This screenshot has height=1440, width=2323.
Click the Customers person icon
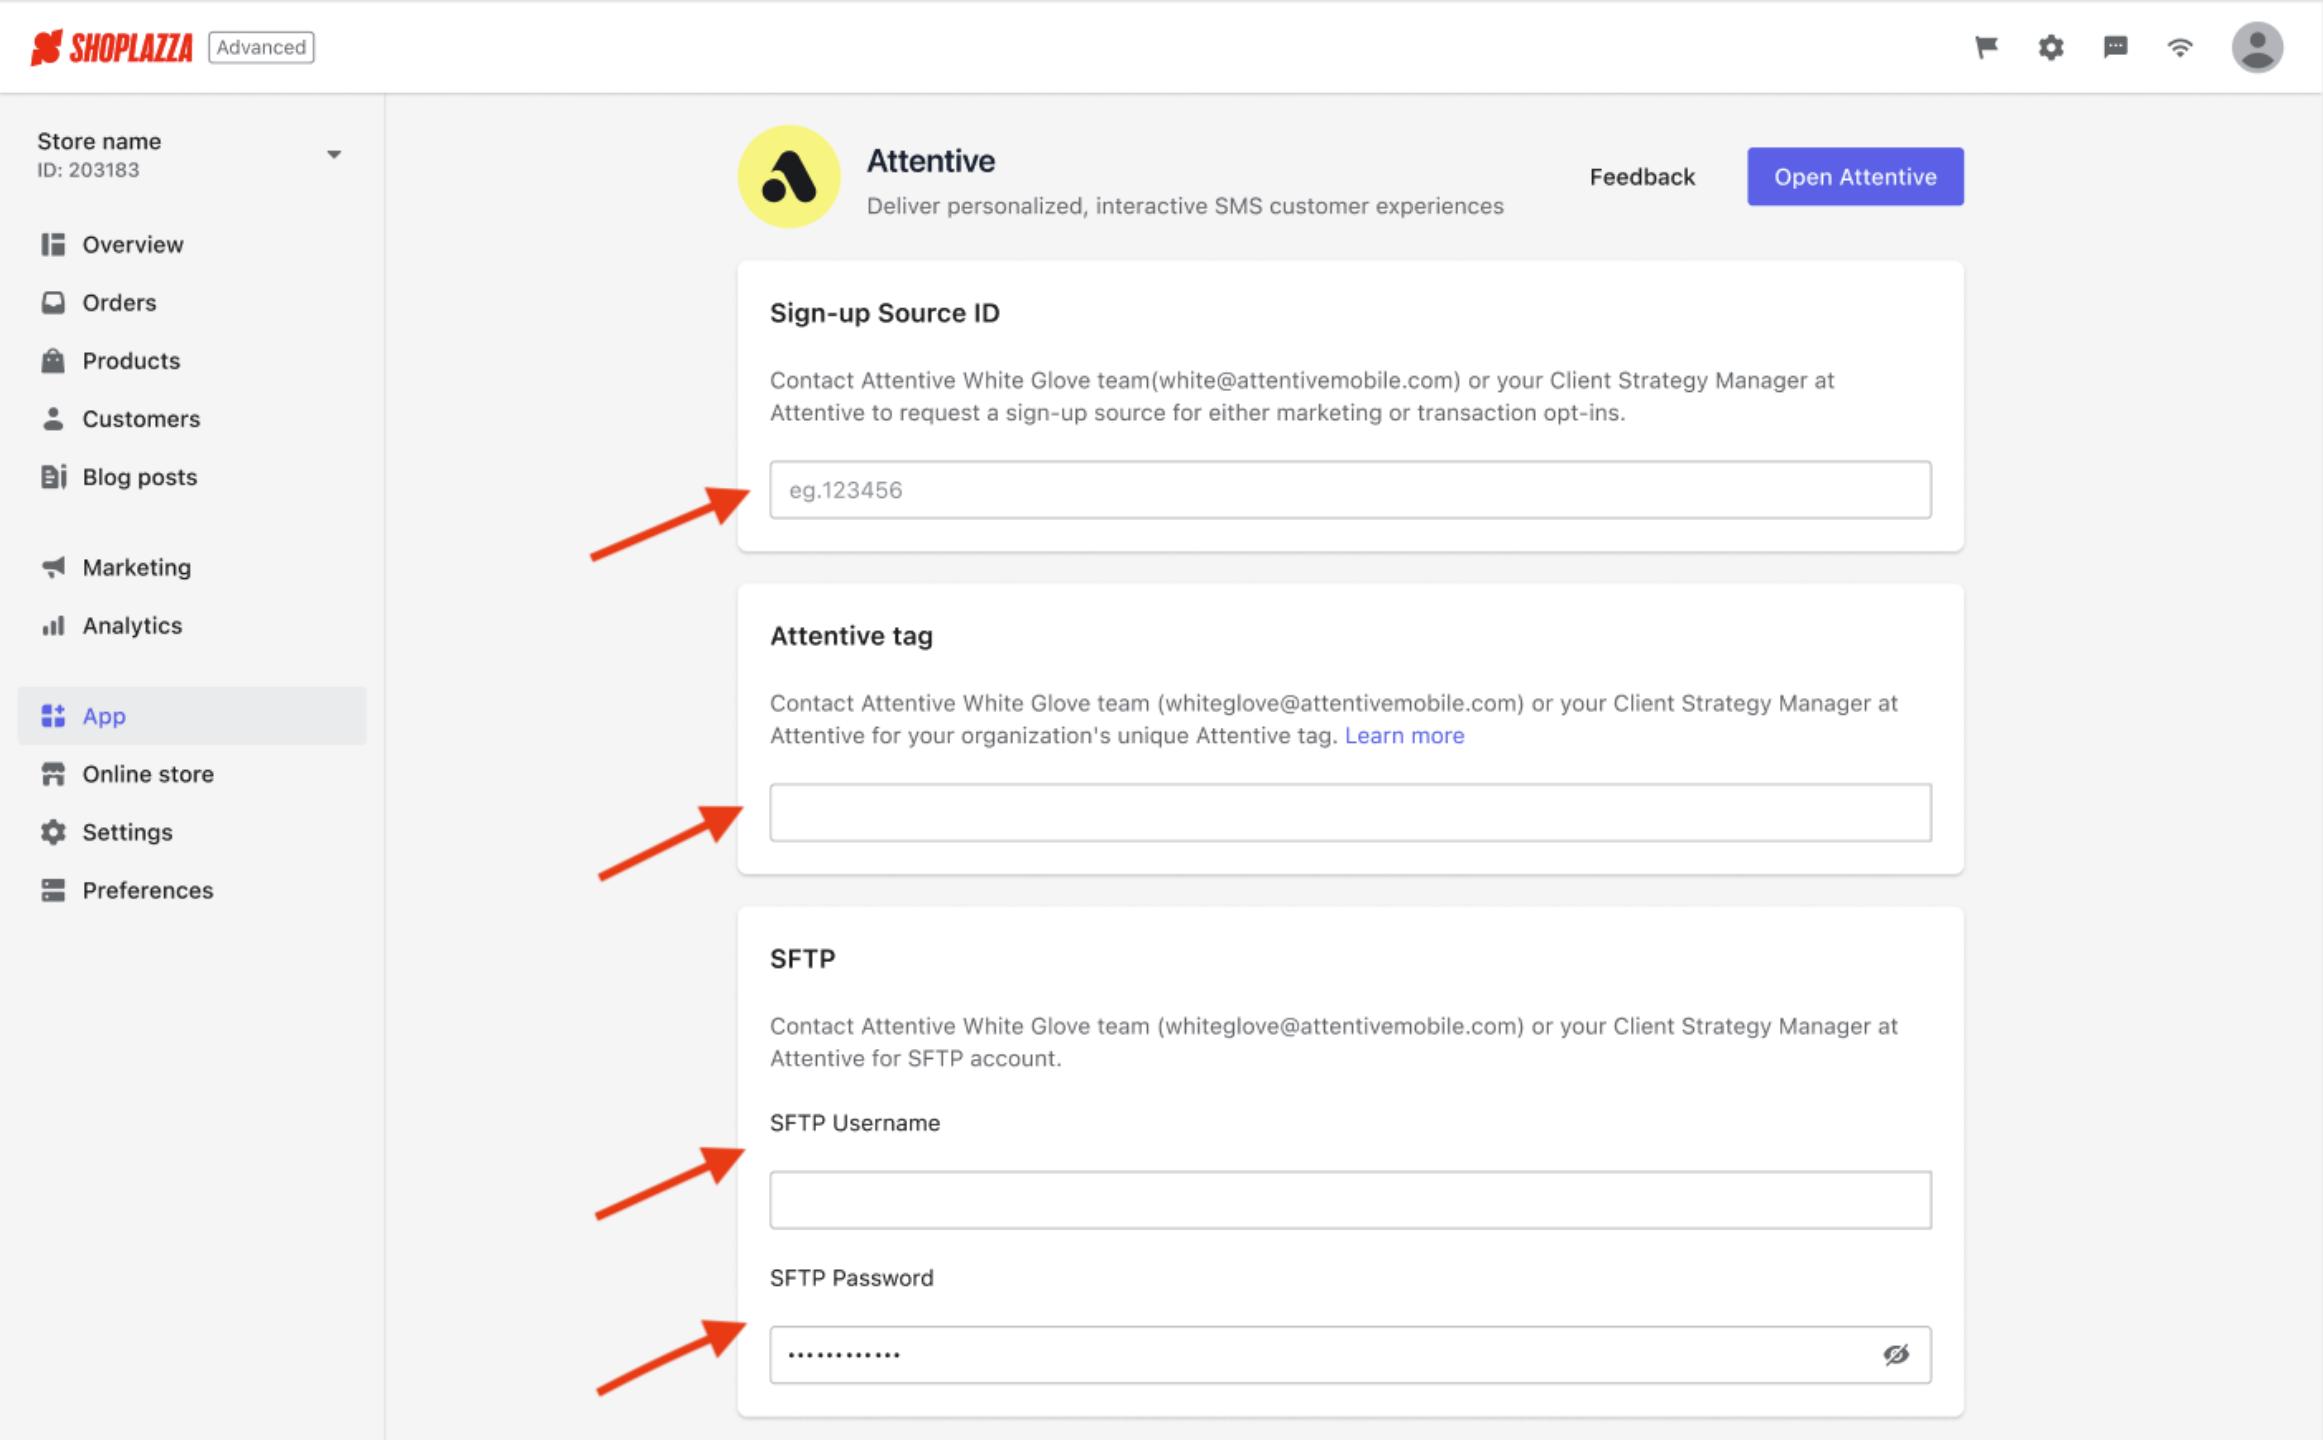tap(53, 418)
